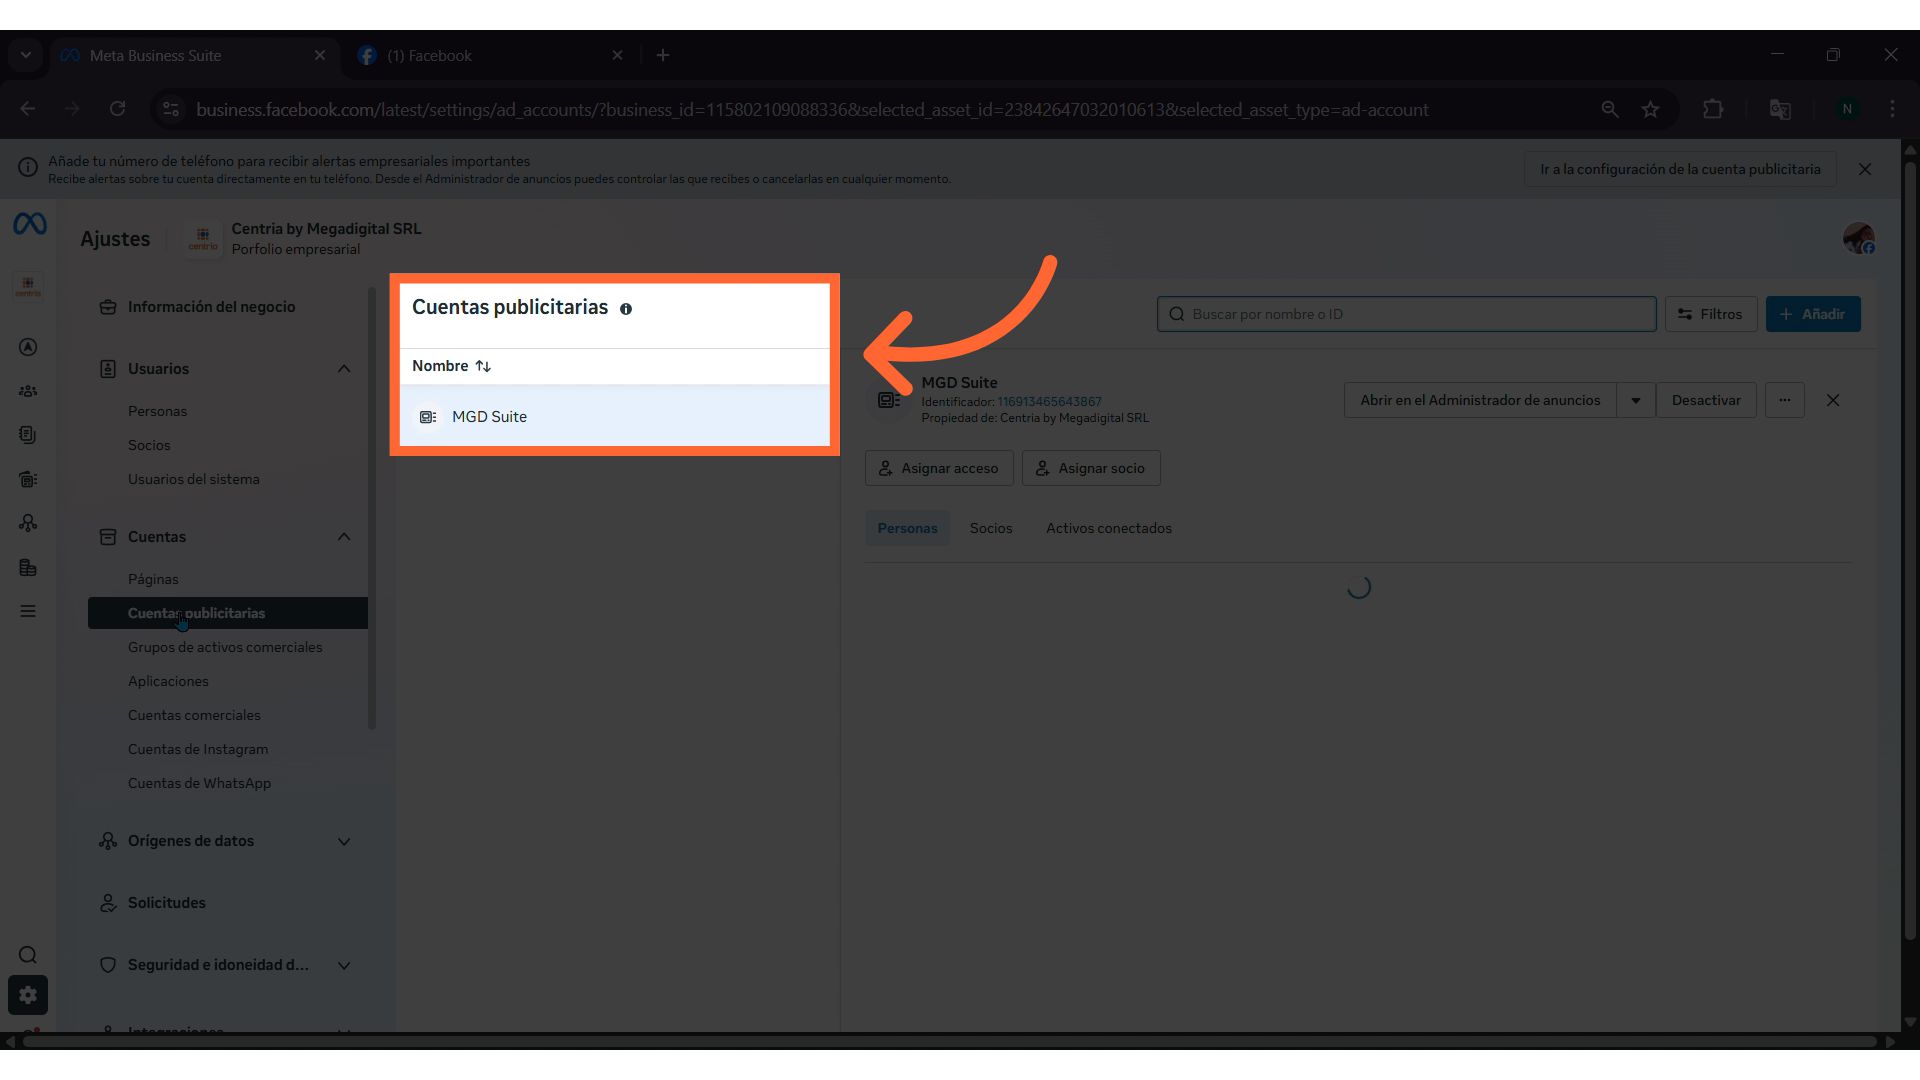Click the search magnifier icon in left rail
This screenshot has width=1920, height=1080.
pos(28,955)
